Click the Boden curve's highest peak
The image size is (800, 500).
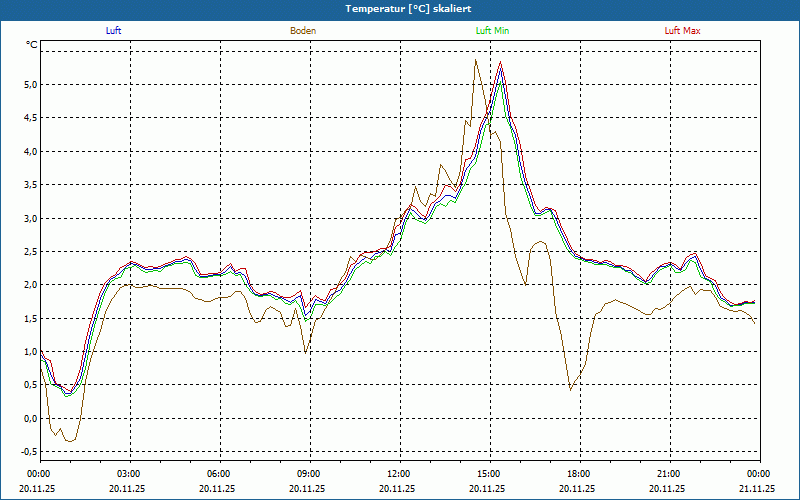476,60
